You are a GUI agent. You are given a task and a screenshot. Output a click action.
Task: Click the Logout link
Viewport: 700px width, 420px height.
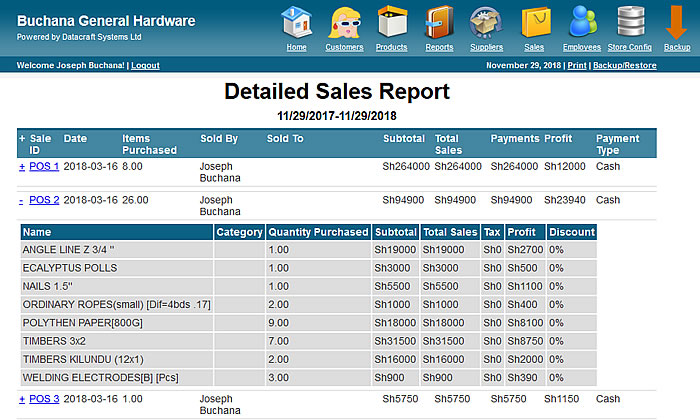(x=145, y=66)
